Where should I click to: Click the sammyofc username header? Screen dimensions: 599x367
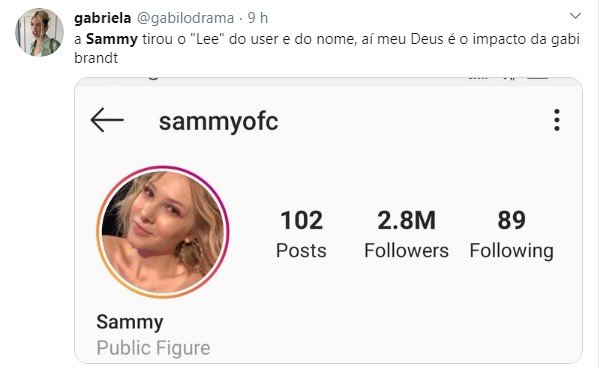219,122
